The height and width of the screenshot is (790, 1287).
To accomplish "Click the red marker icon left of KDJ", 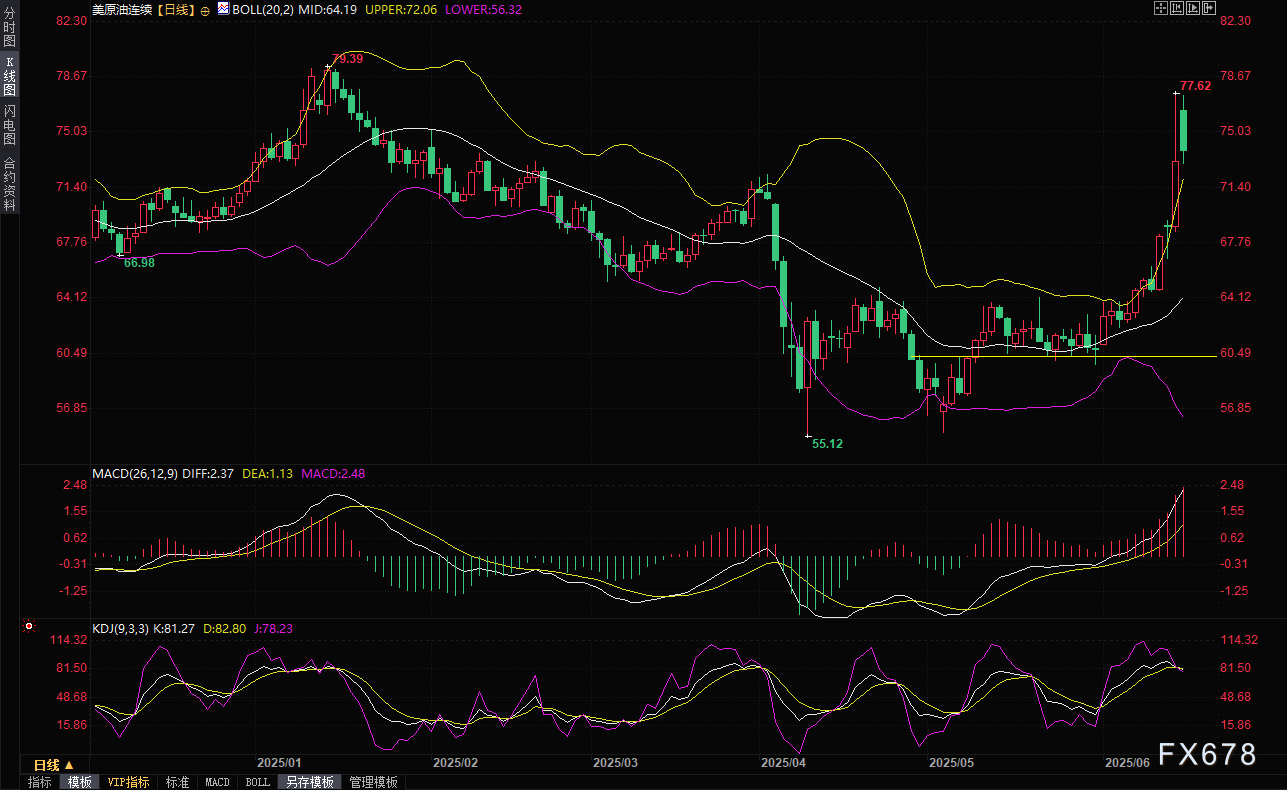I will tap(29, 627).
